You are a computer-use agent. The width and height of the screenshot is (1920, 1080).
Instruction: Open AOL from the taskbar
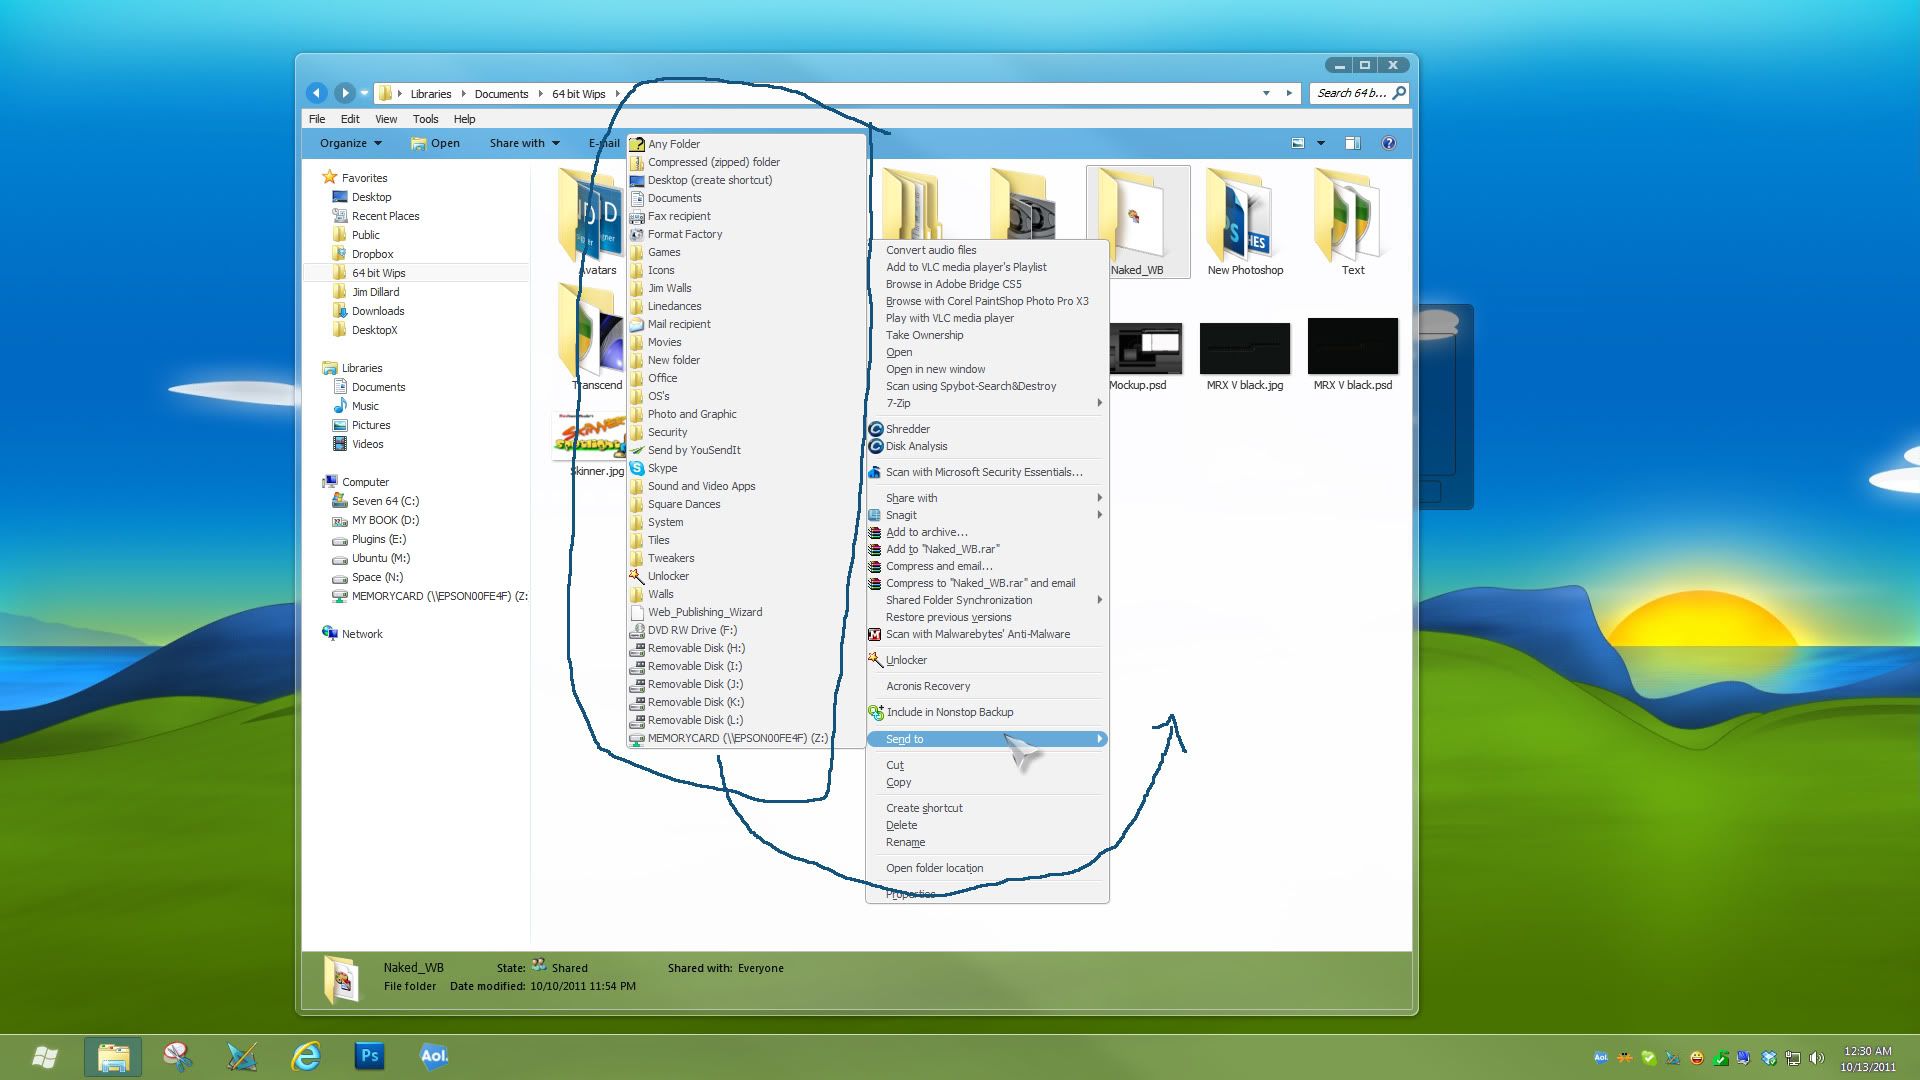[433, 1056]
